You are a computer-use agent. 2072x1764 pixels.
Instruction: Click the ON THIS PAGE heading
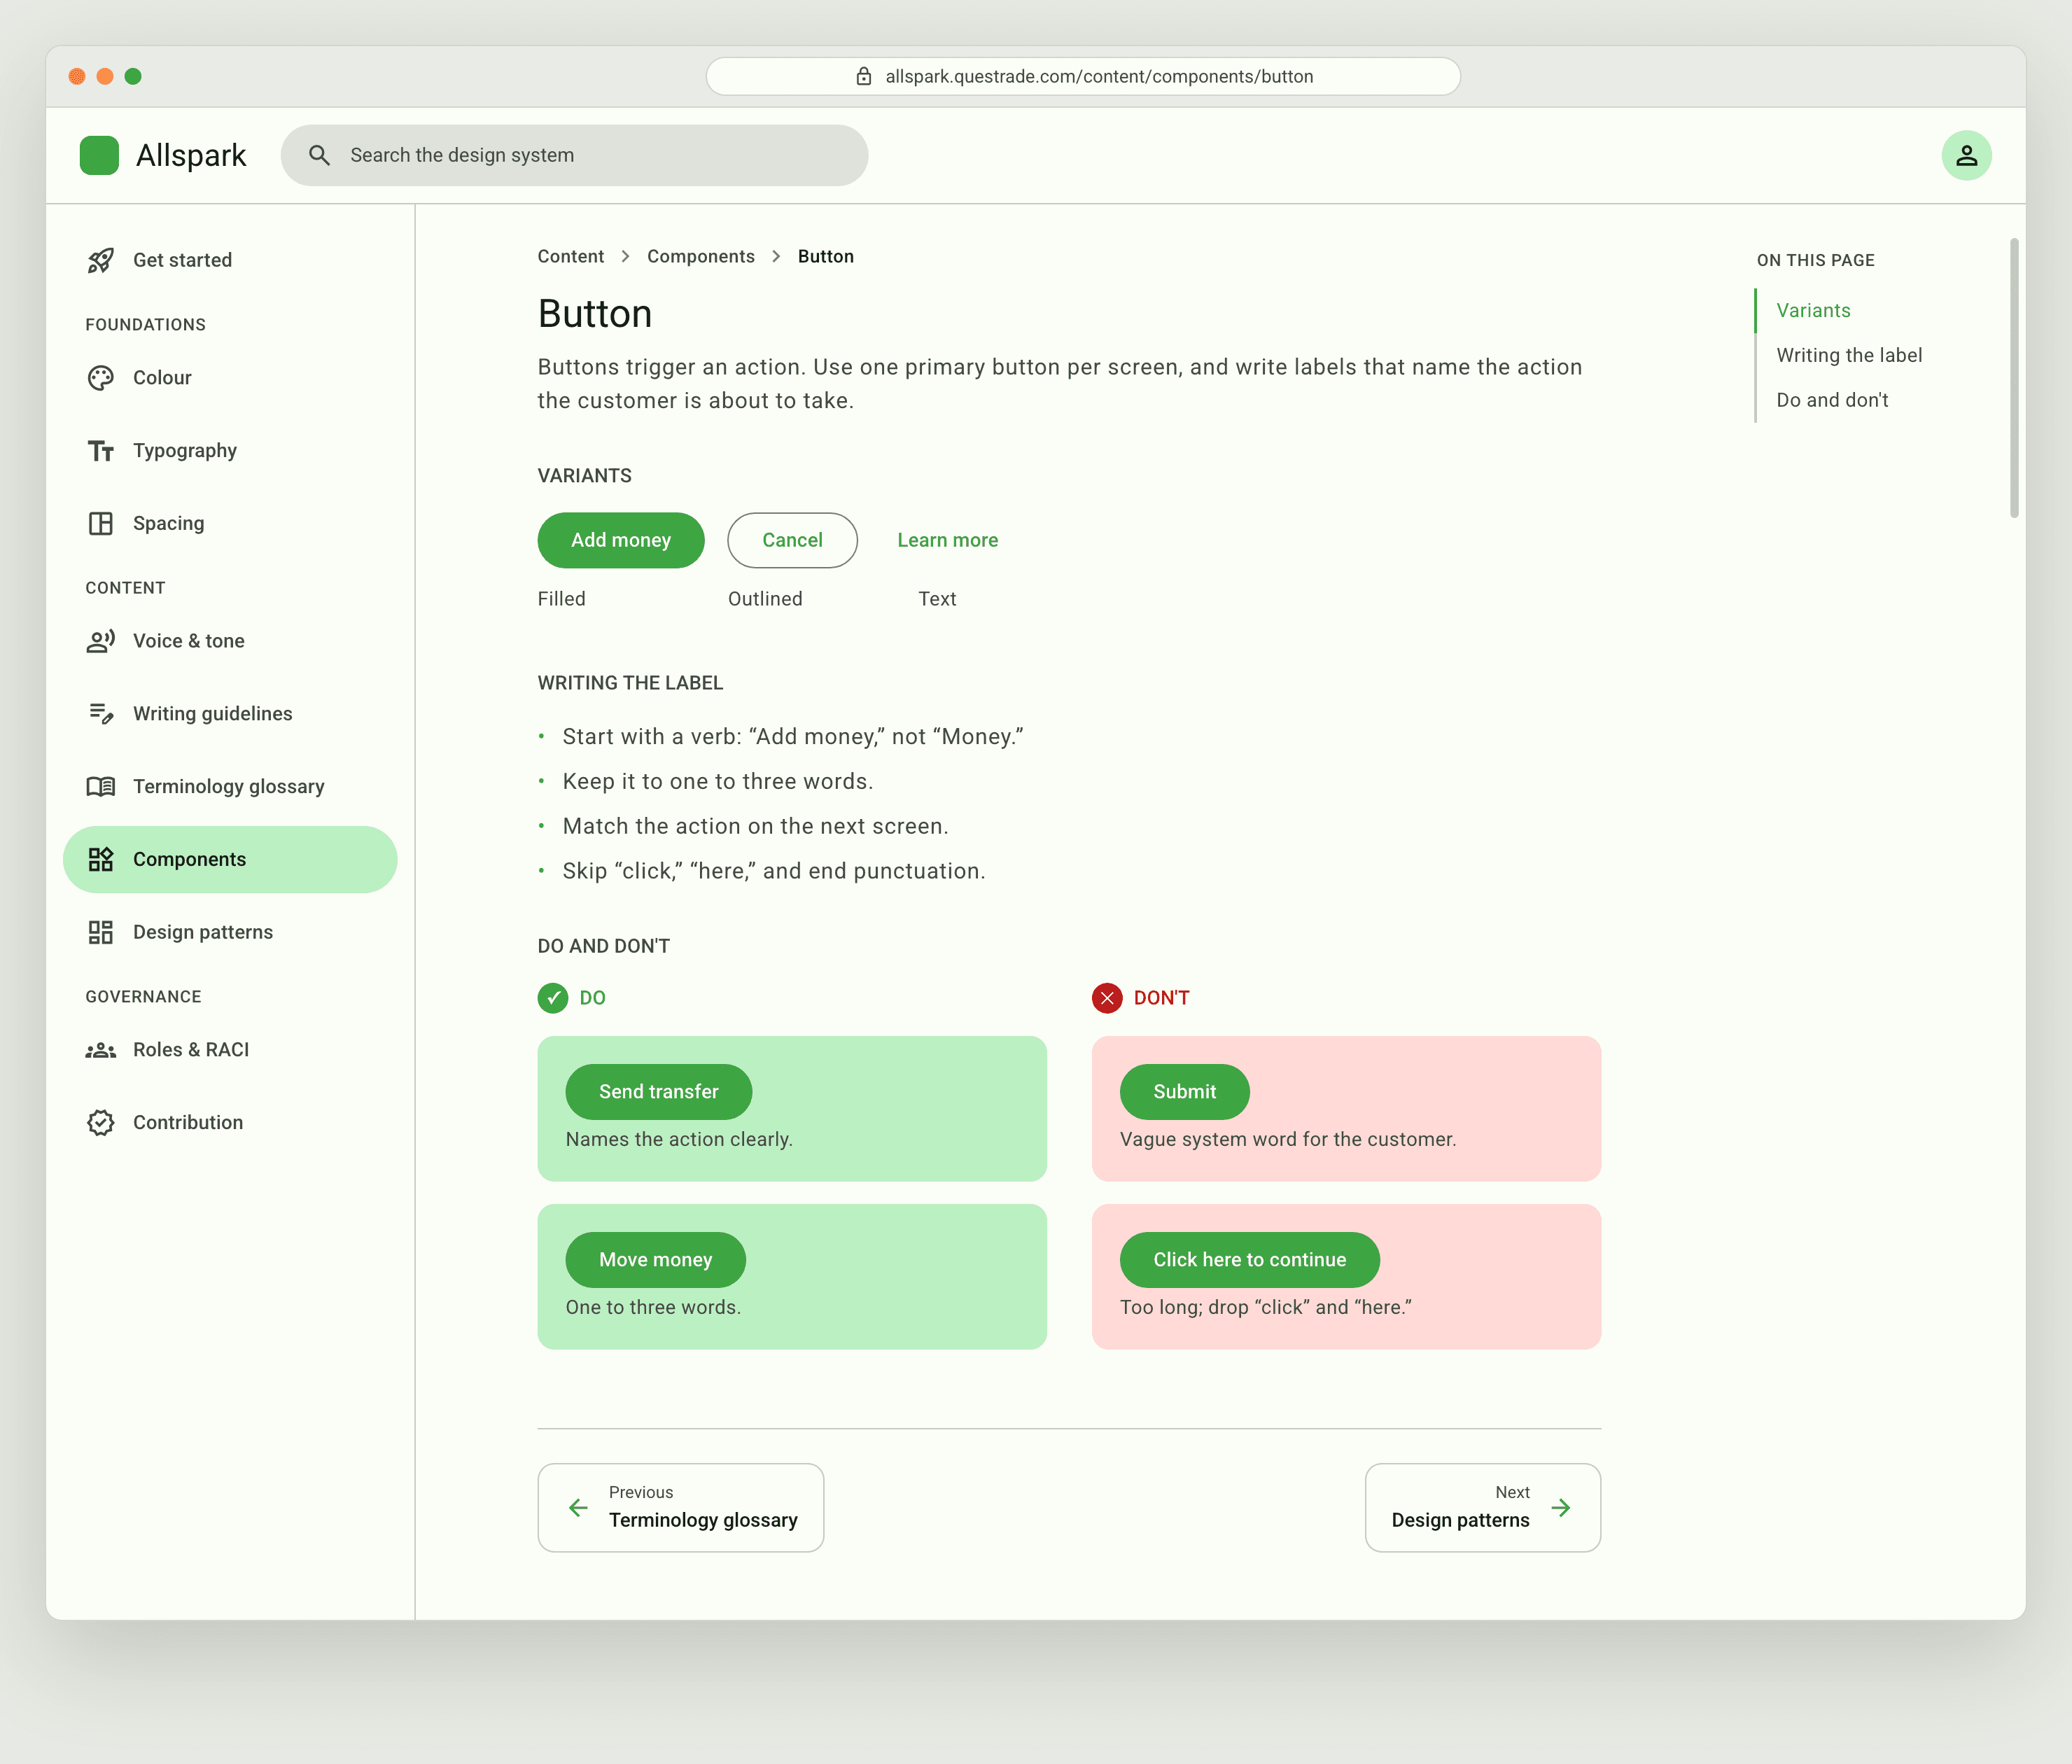[1815, 260]
